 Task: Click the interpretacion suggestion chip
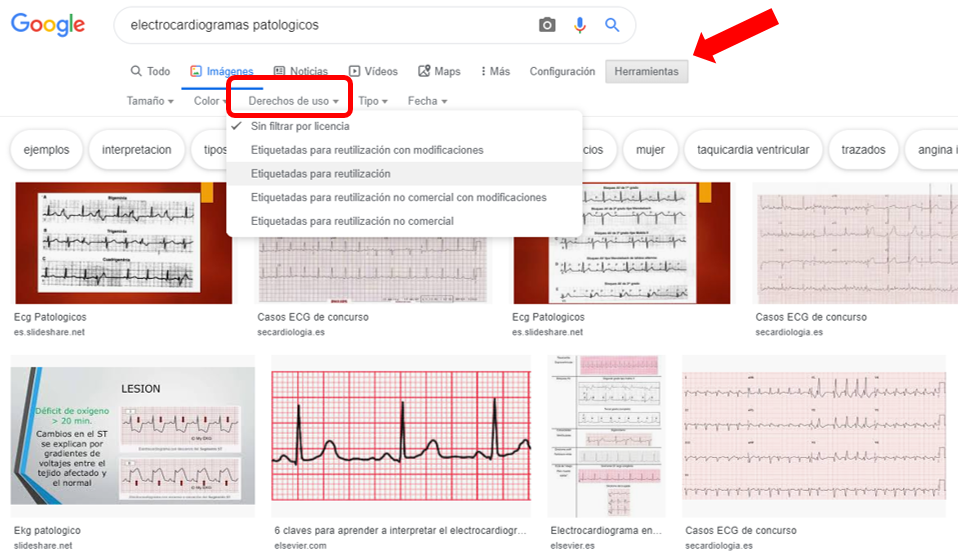tap(137, 150)
